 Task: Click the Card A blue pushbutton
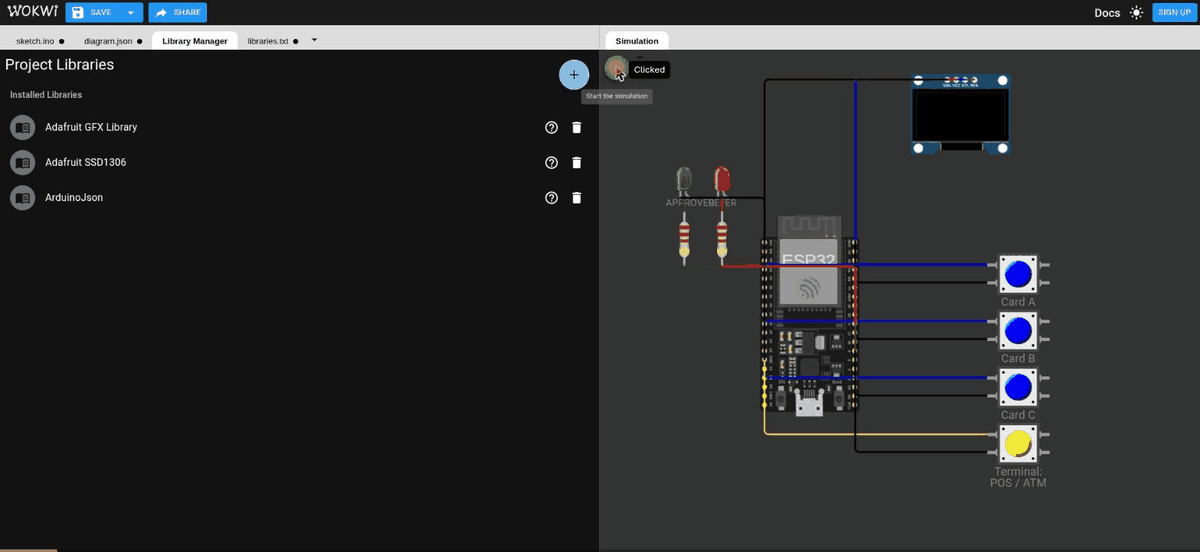tap(1018, 274)
